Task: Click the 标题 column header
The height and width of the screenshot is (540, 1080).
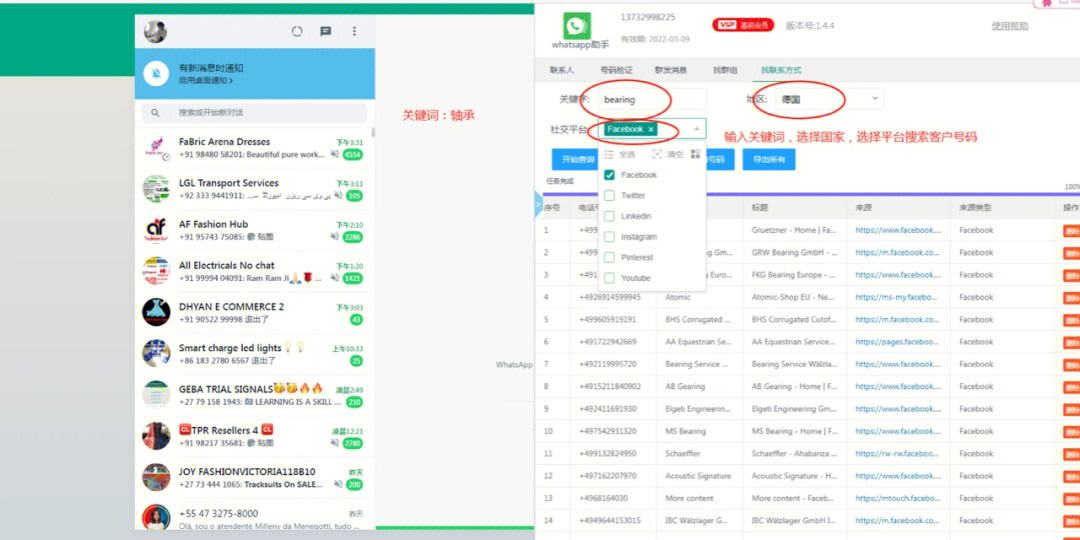Action: (760, 207)
